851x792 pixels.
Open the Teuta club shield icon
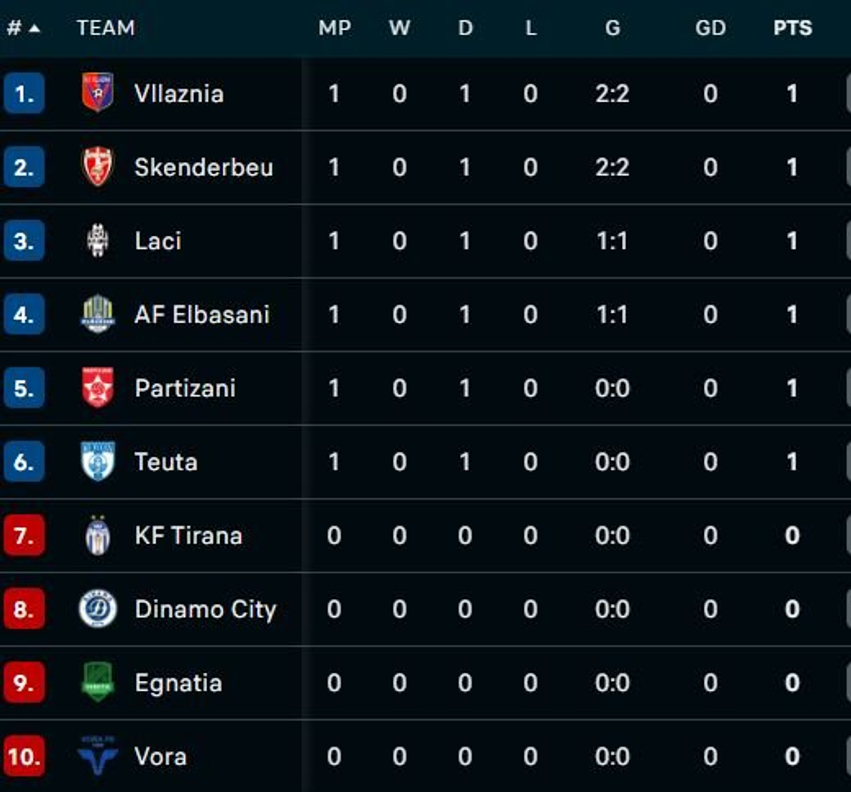98,461
